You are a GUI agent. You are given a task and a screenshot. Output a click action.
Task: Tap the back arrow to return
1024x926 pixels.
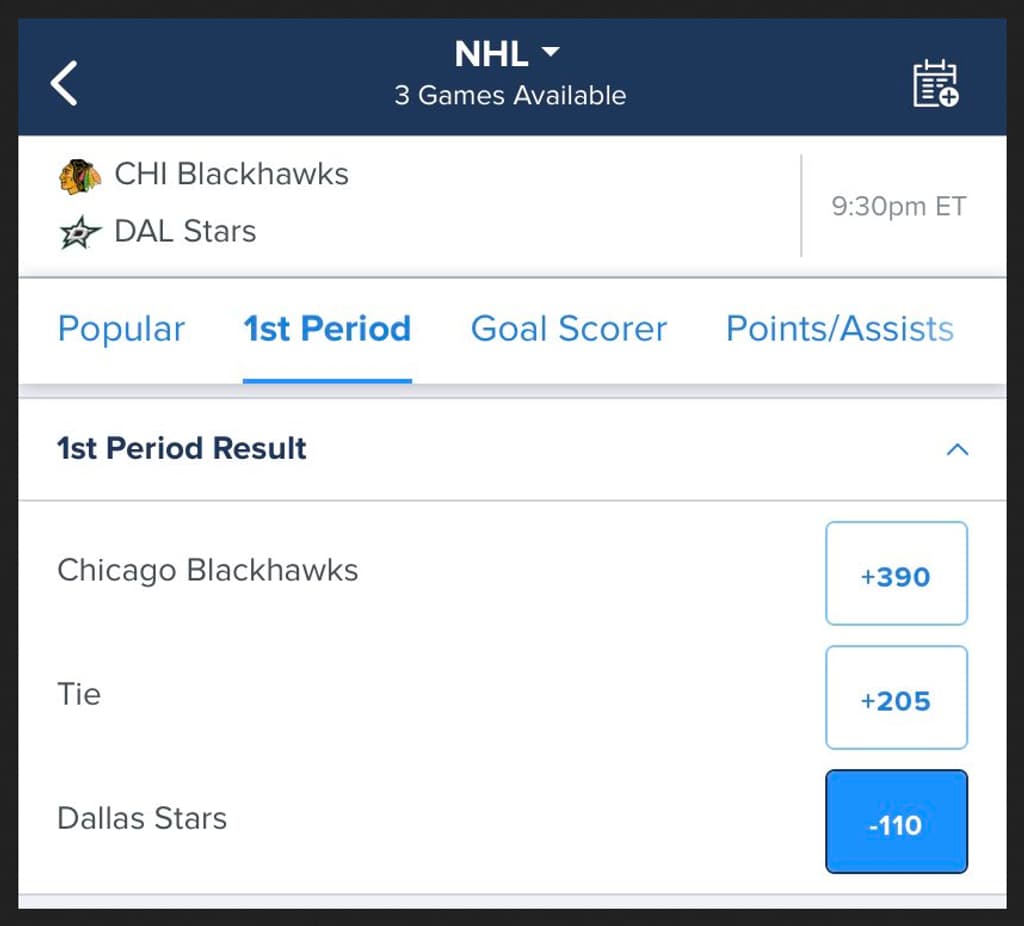63,84
